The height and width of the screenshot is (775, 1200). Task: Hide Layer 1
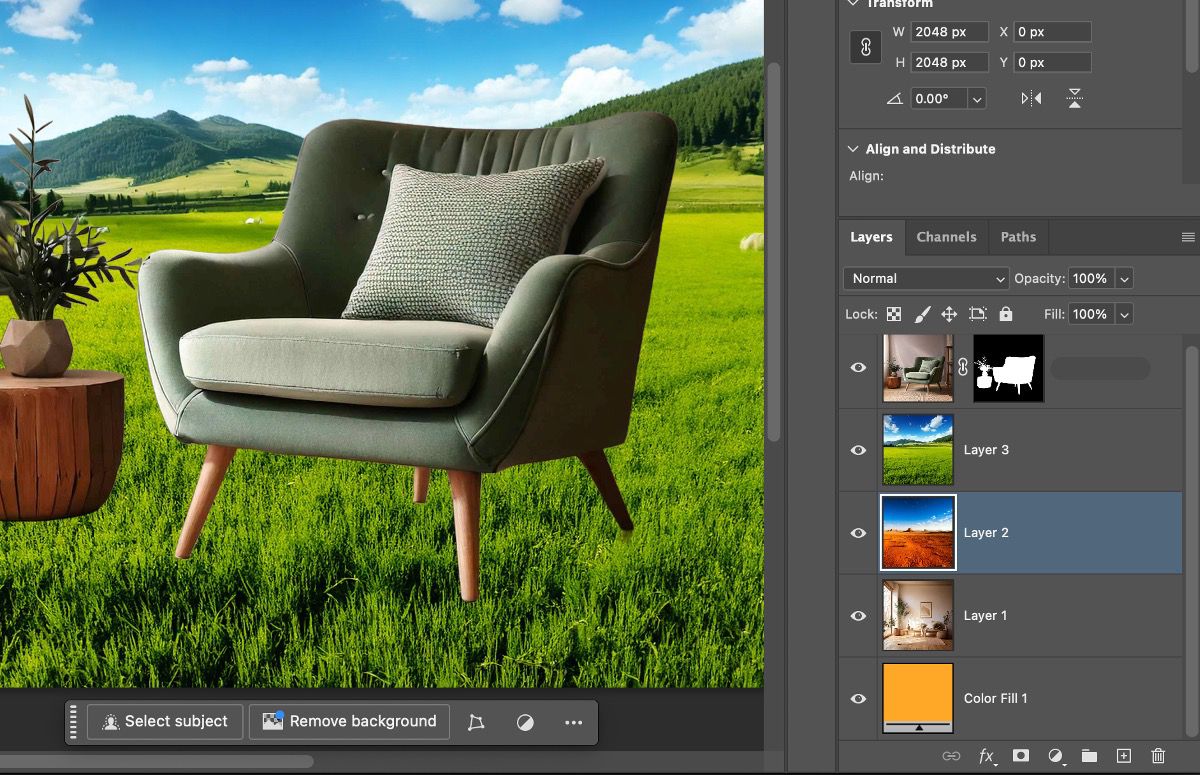858,616
